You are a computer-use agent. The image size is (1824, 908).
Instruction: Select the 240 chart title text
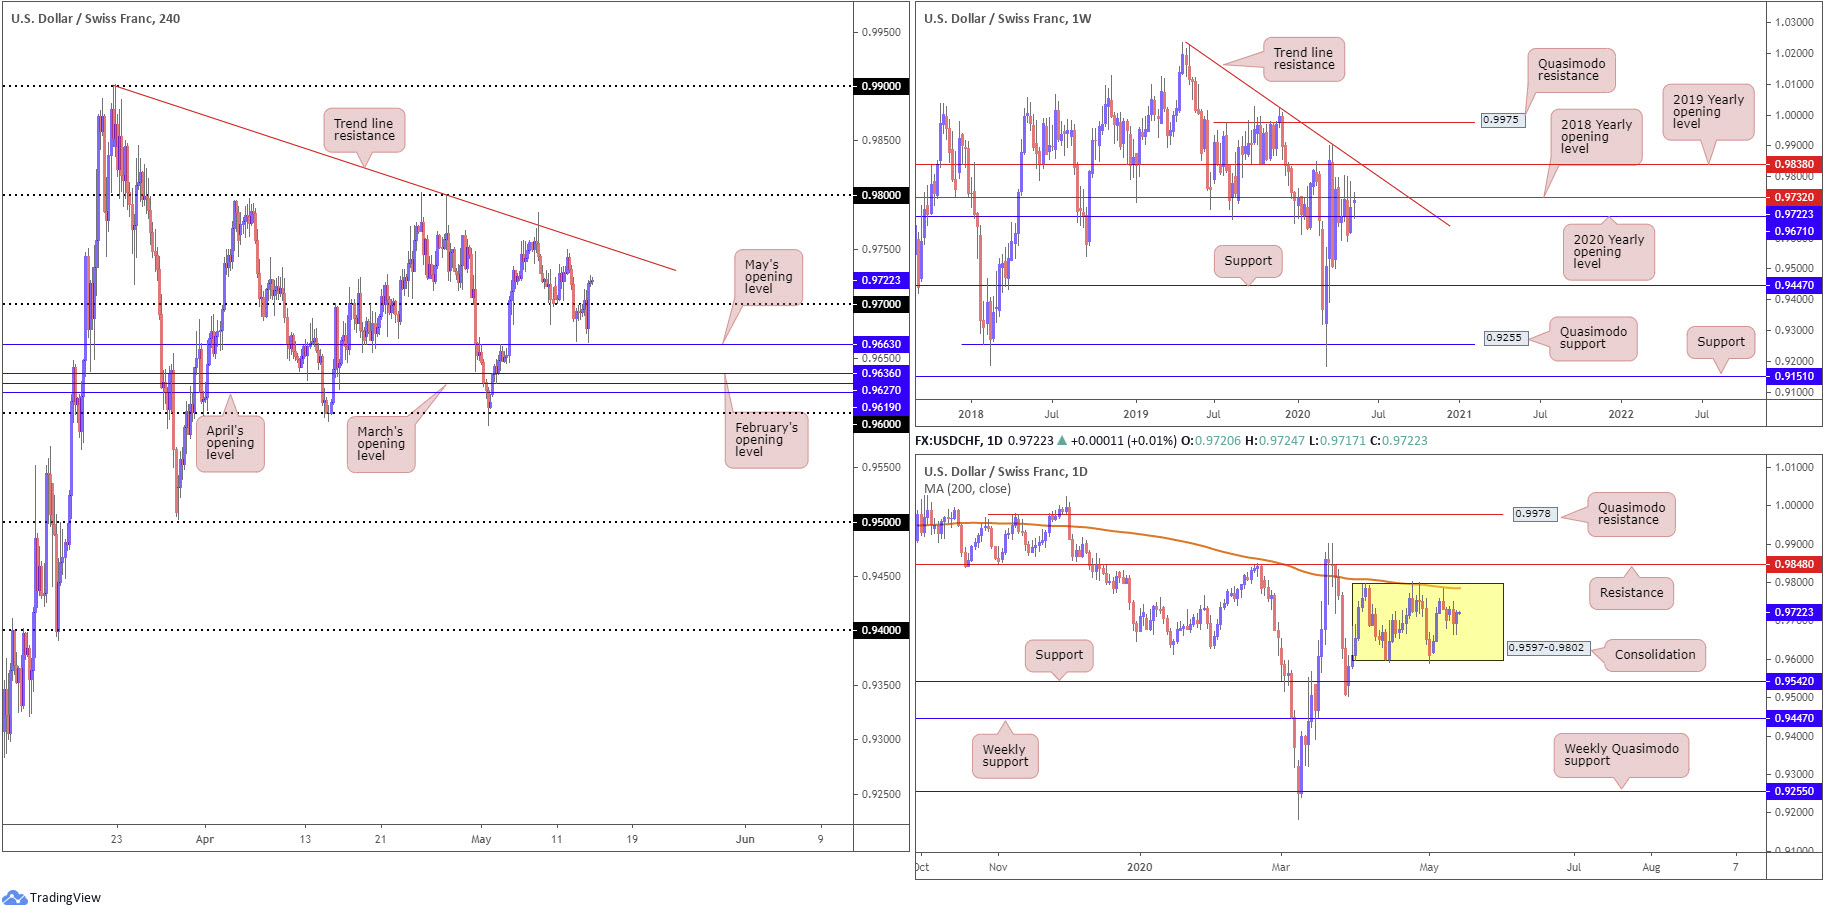coord(96,18)
